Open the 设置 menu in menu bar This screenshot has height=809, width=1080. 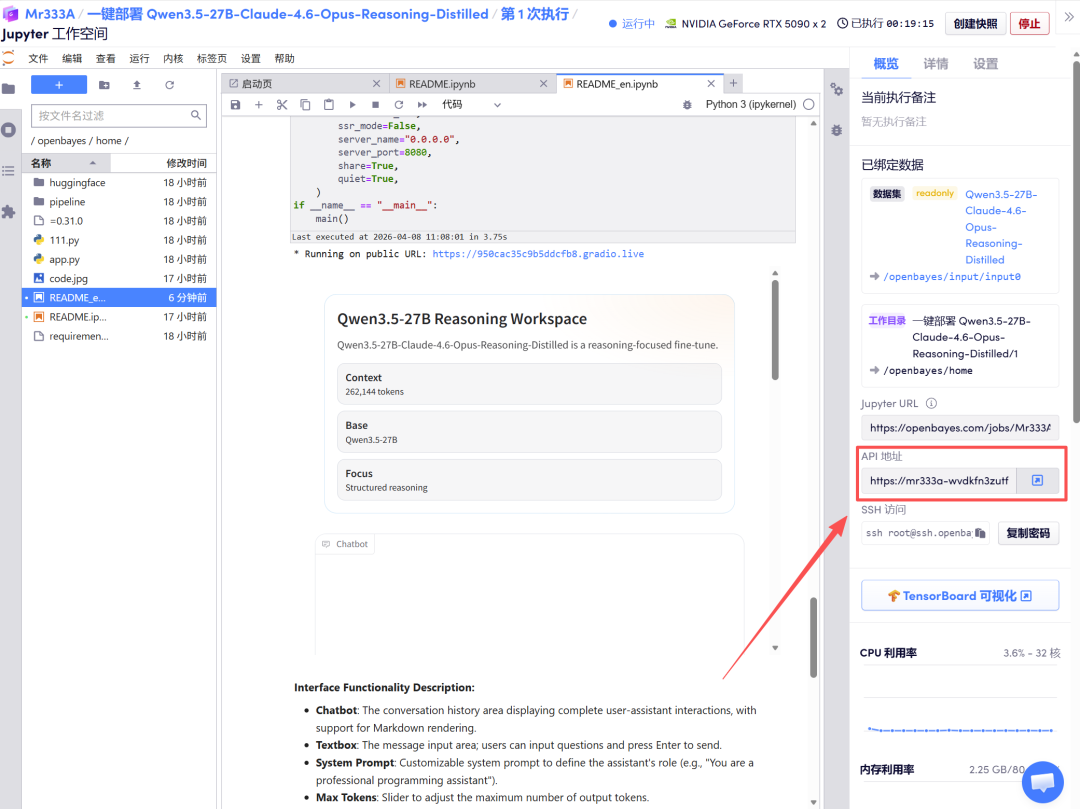pos(251,59)
